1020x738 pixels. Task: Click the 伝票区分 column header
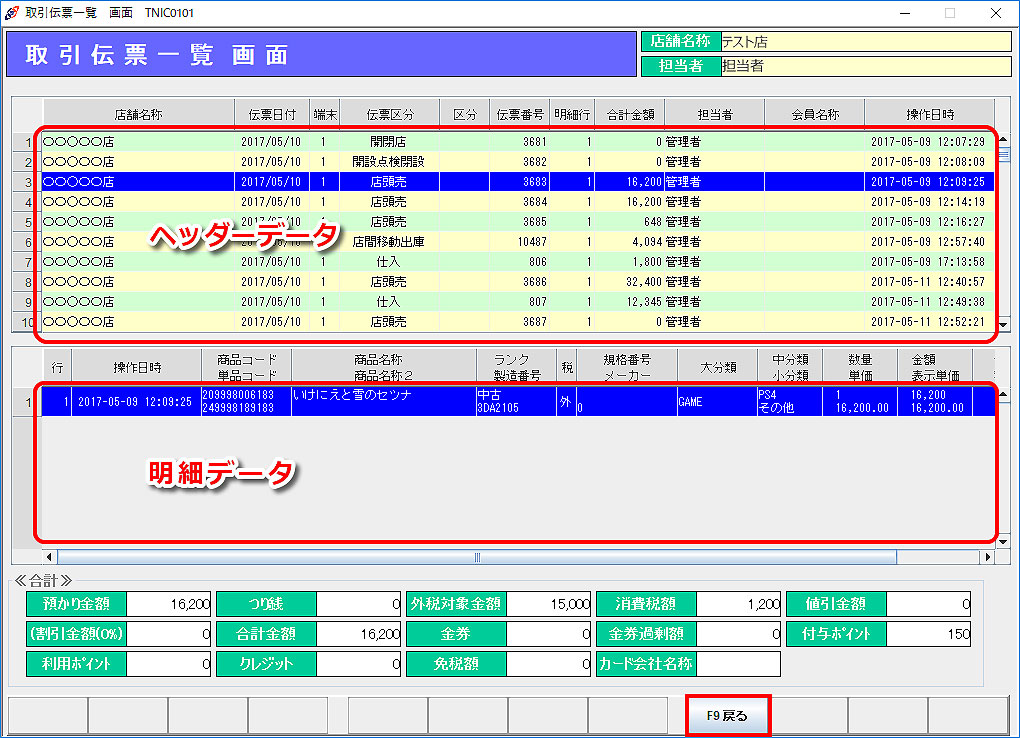click(389, 115)
